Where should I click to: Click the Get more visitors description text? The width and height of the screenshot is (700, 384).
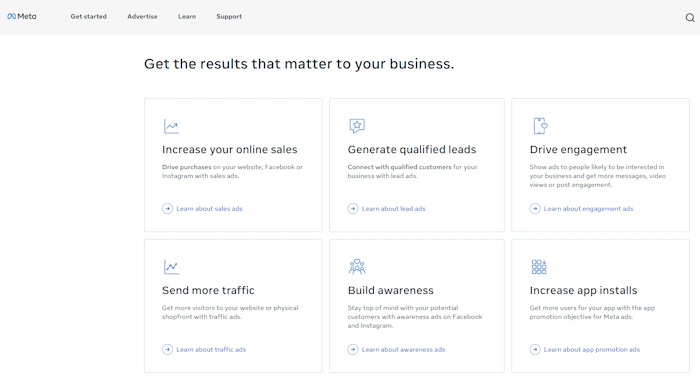click(x=230, y=312)
